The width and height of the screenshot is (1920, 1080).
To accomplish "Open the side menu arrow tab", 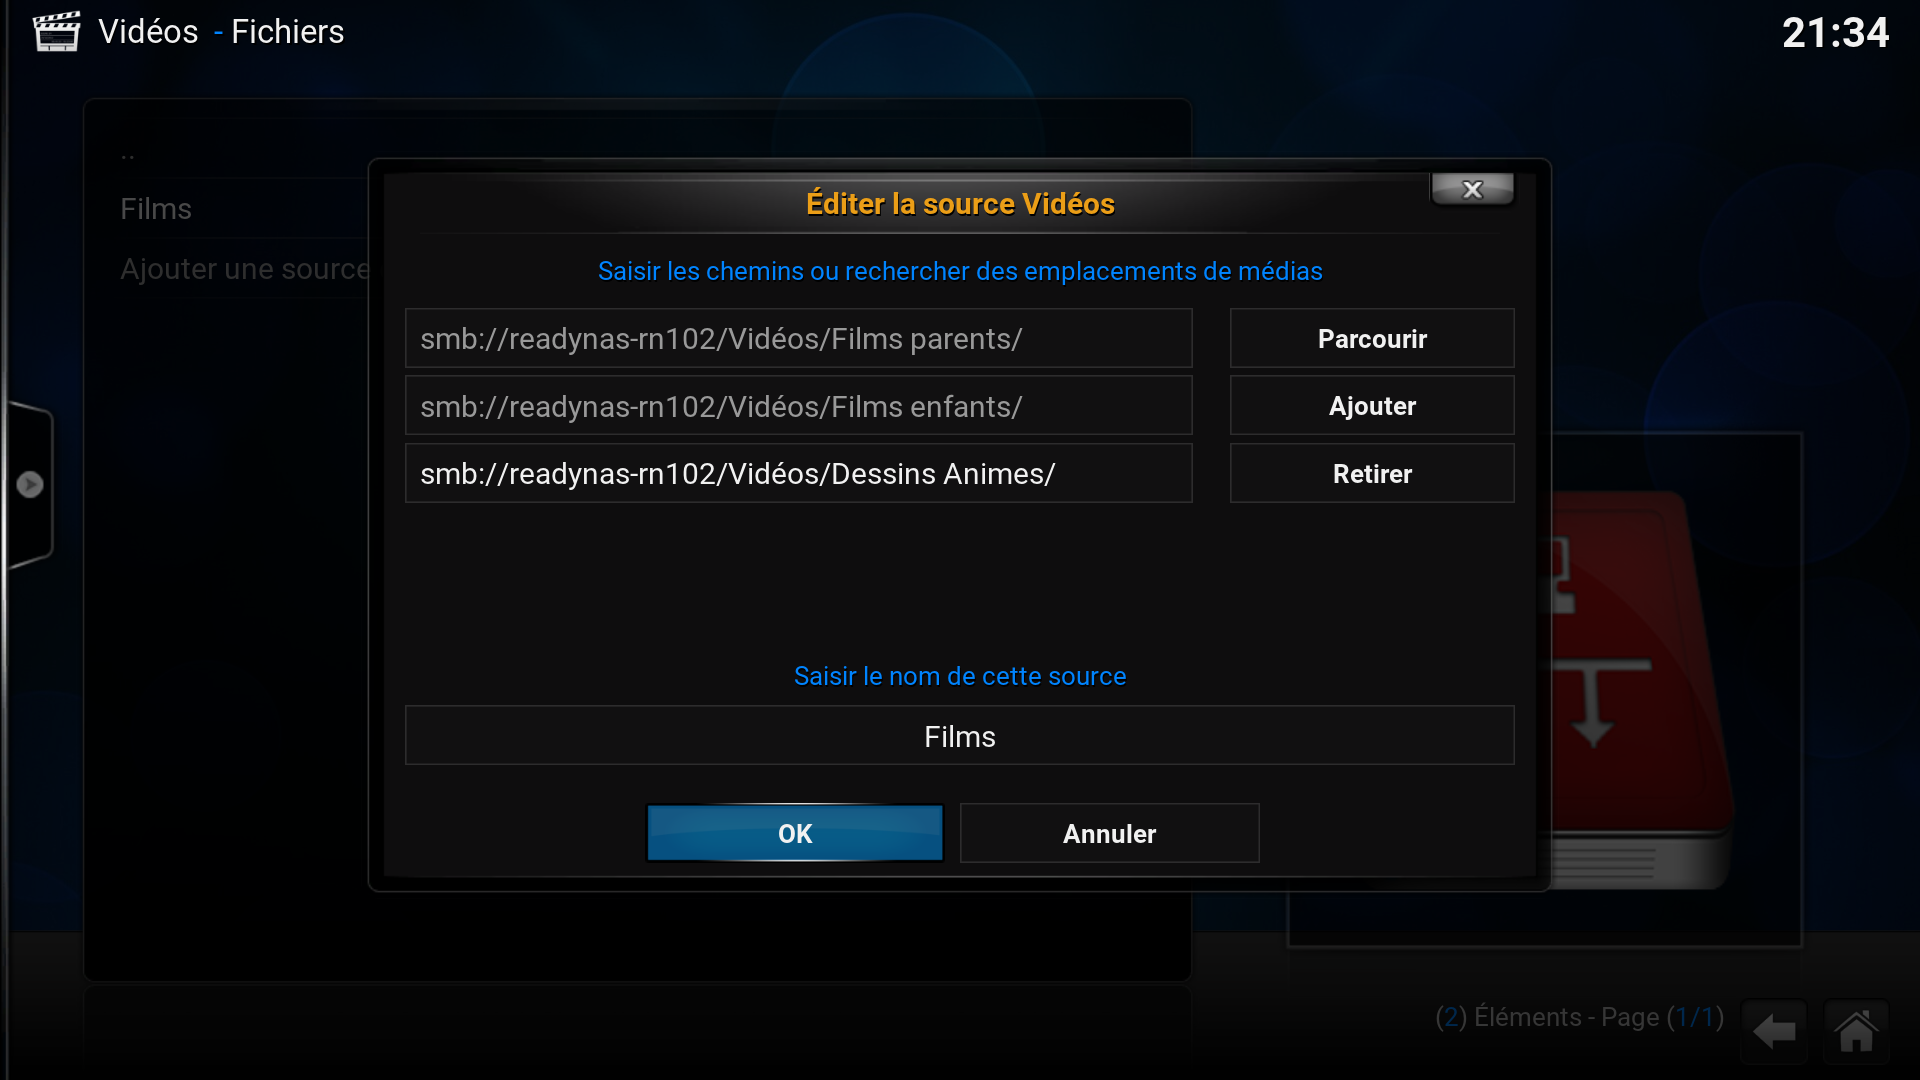I will pyautogui.click(x=29, y=484).
